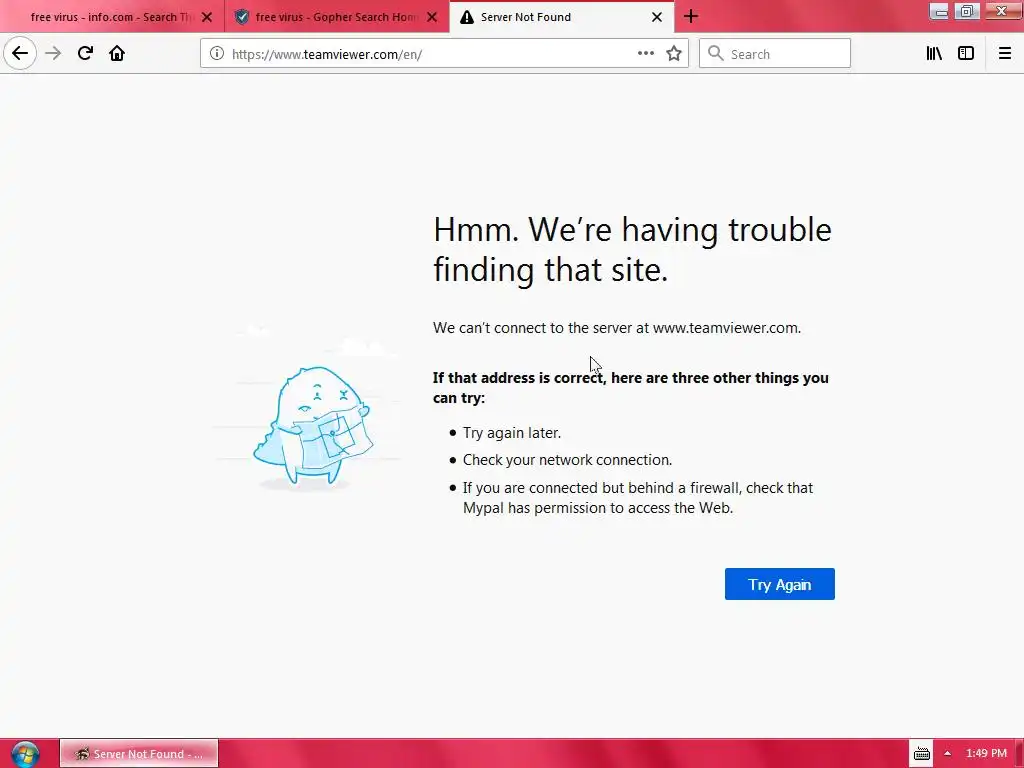Close the Gopher Search tab
1024x768 pixels.
[432, 17]
